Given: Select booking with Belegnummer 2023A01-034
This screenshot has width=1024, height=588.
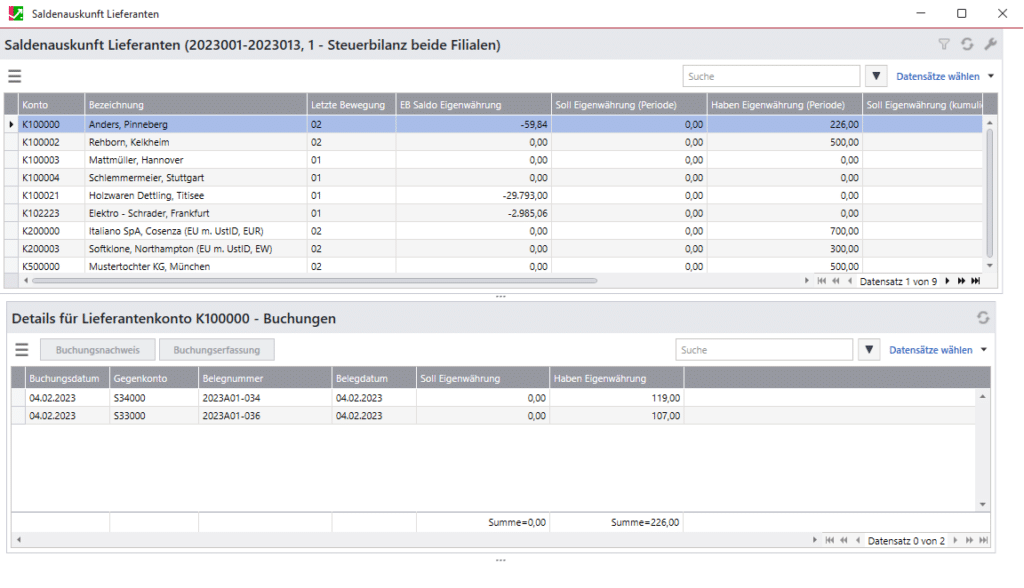Looking at the screenshot, I should pos(493,398).
